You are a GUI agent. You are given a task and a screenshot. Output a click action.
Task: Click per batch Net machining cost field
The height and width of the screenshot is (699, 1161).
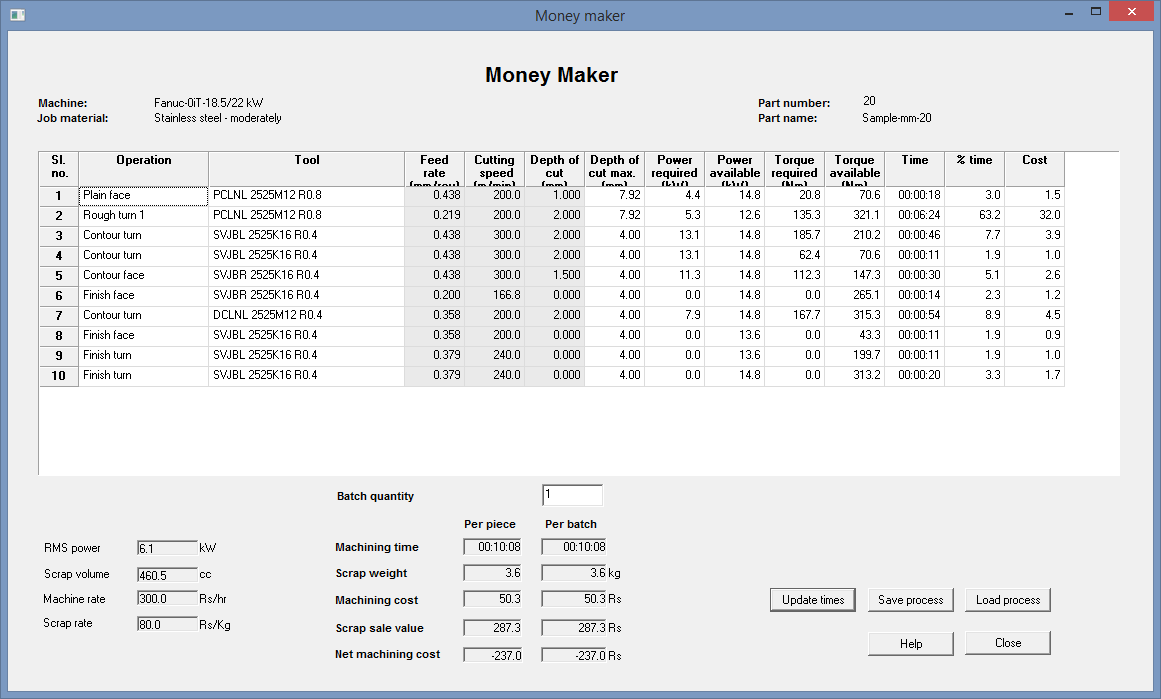pos(574,655)
